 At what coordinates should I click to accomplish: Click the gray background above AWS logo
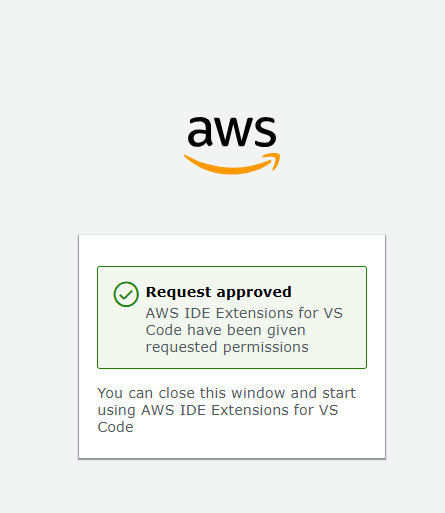coord(222,57)
